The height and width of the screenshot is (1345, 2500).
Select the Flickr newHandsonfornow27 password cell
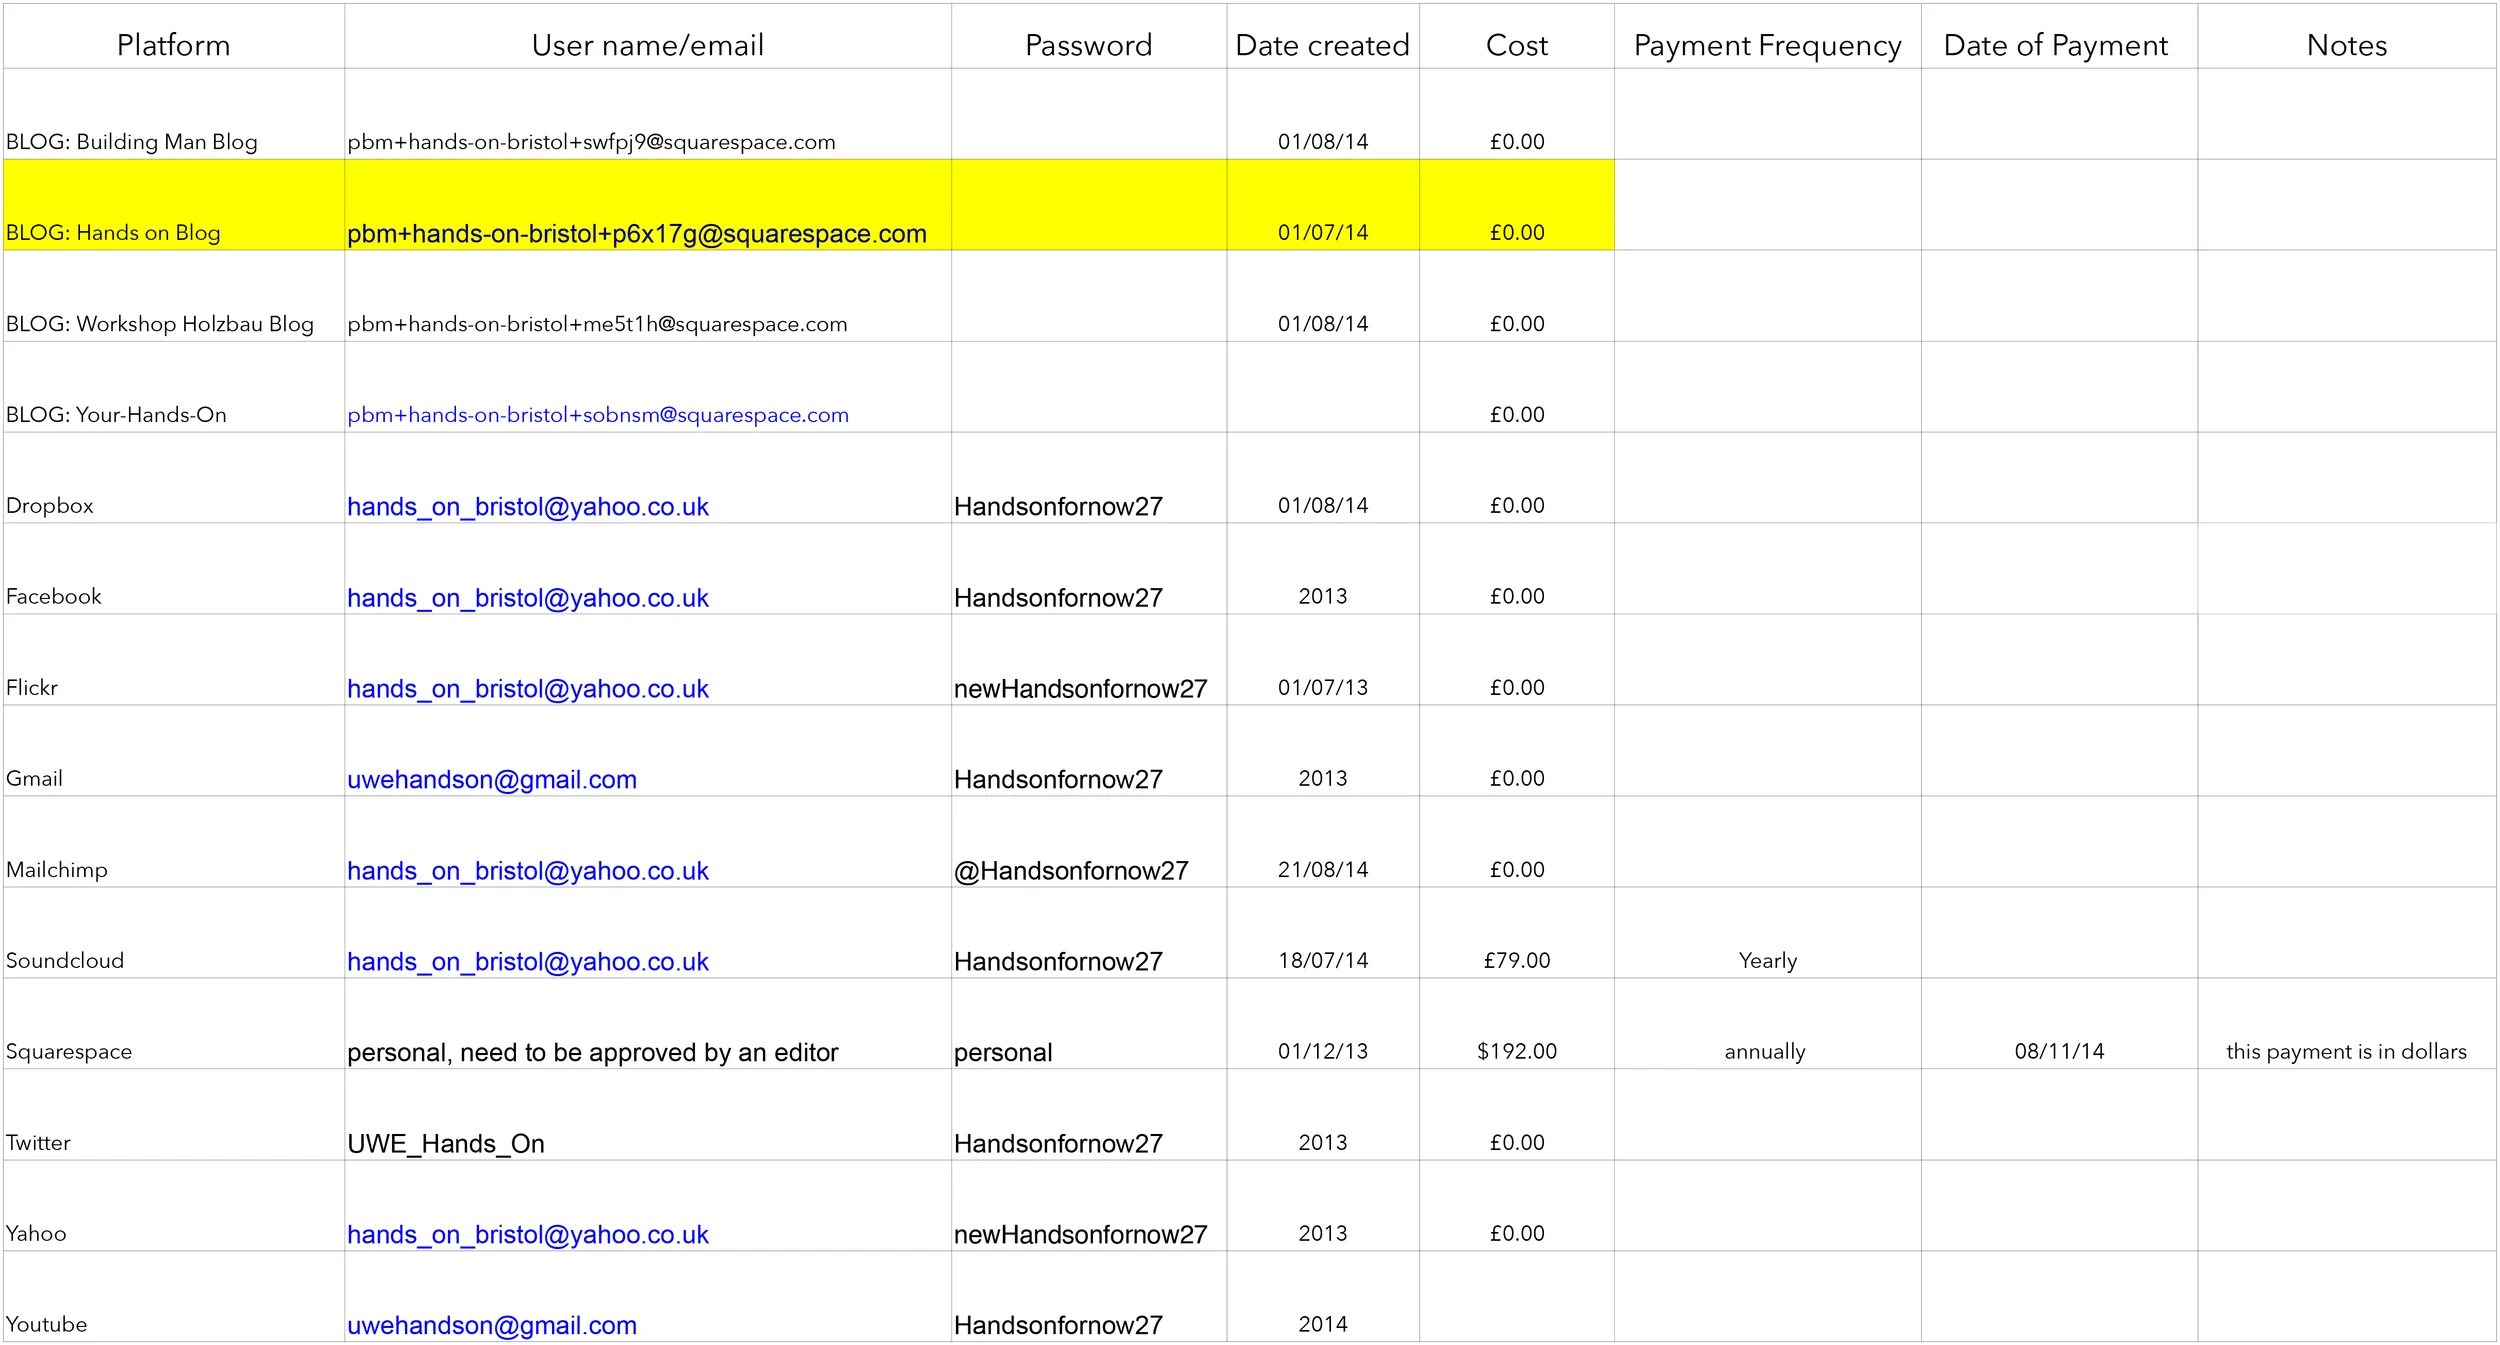click(x=1080, y=689)
